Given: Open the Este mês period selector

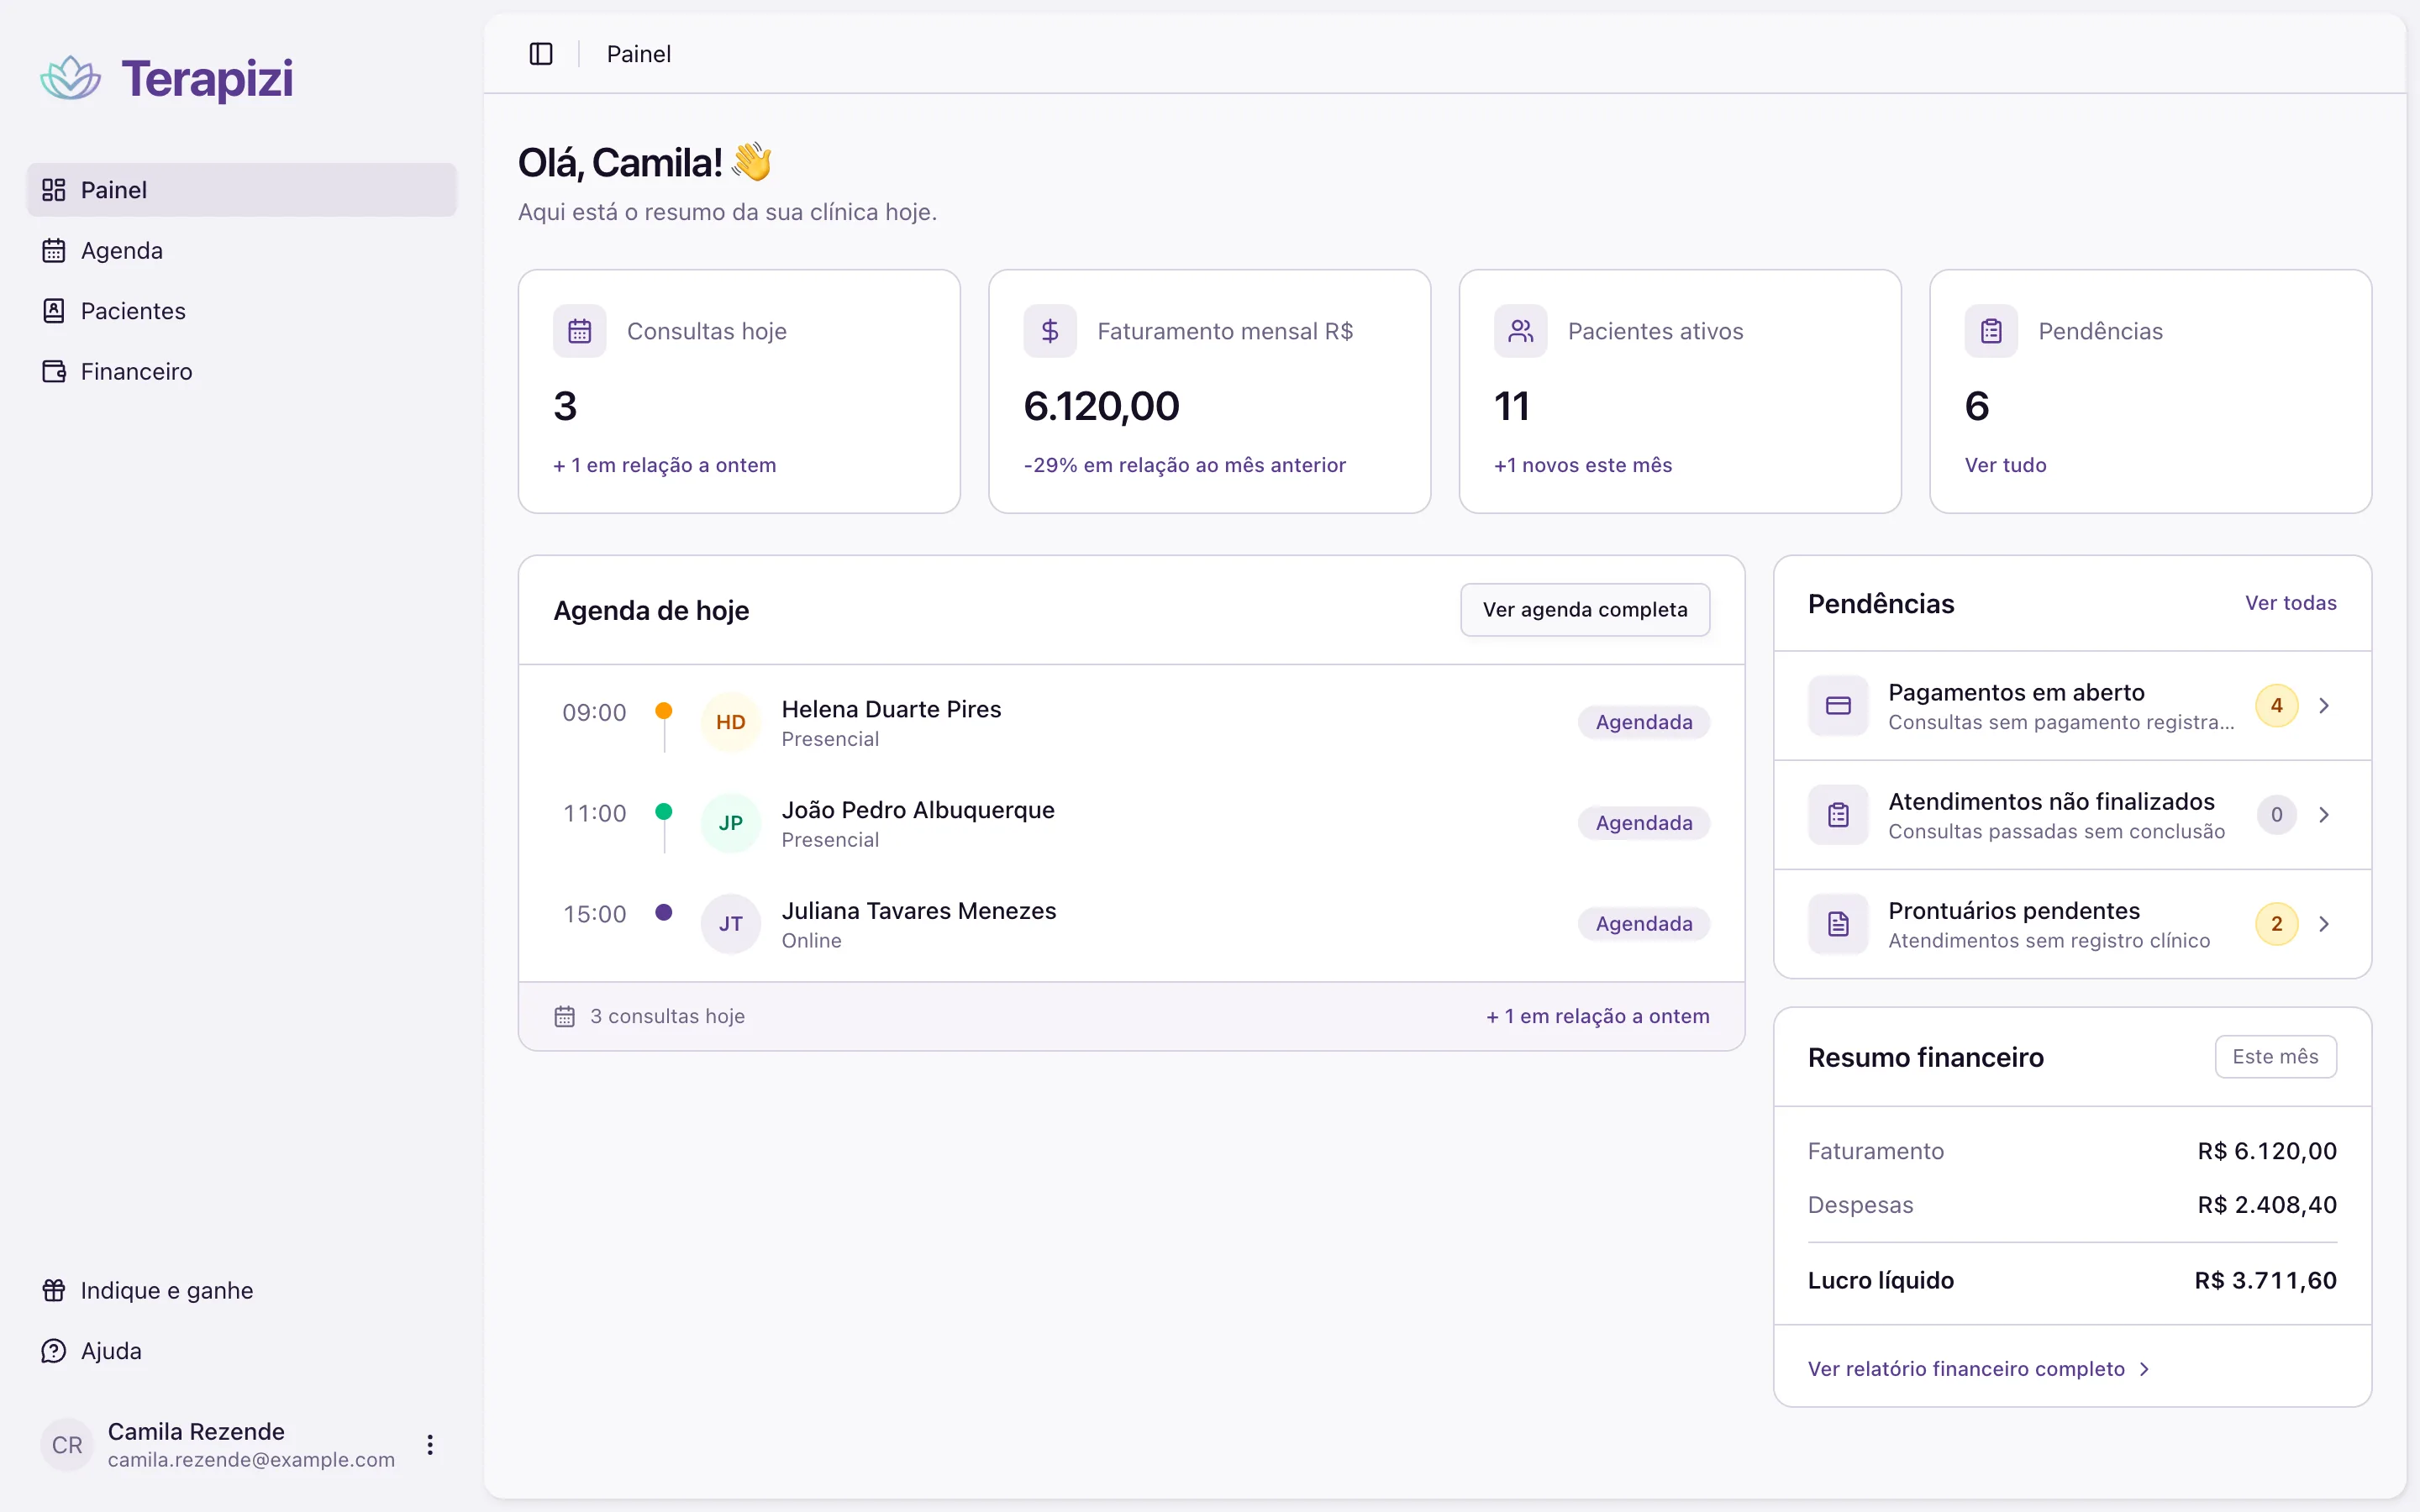Looking at the screenshot, I should click(x=2275, y=1057).
